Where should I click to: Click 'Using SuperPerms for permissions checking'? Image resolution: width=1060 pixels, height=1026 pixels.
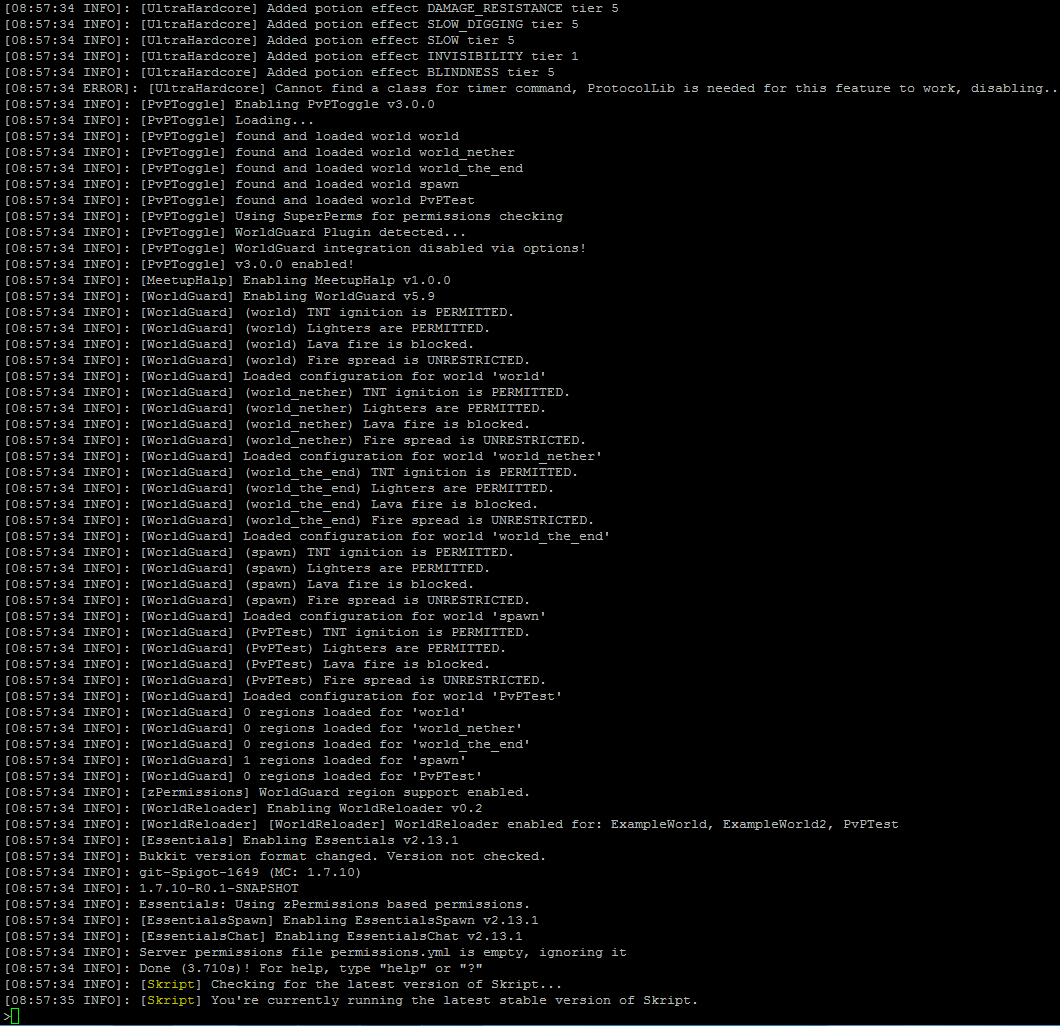(x=399, y=216)
